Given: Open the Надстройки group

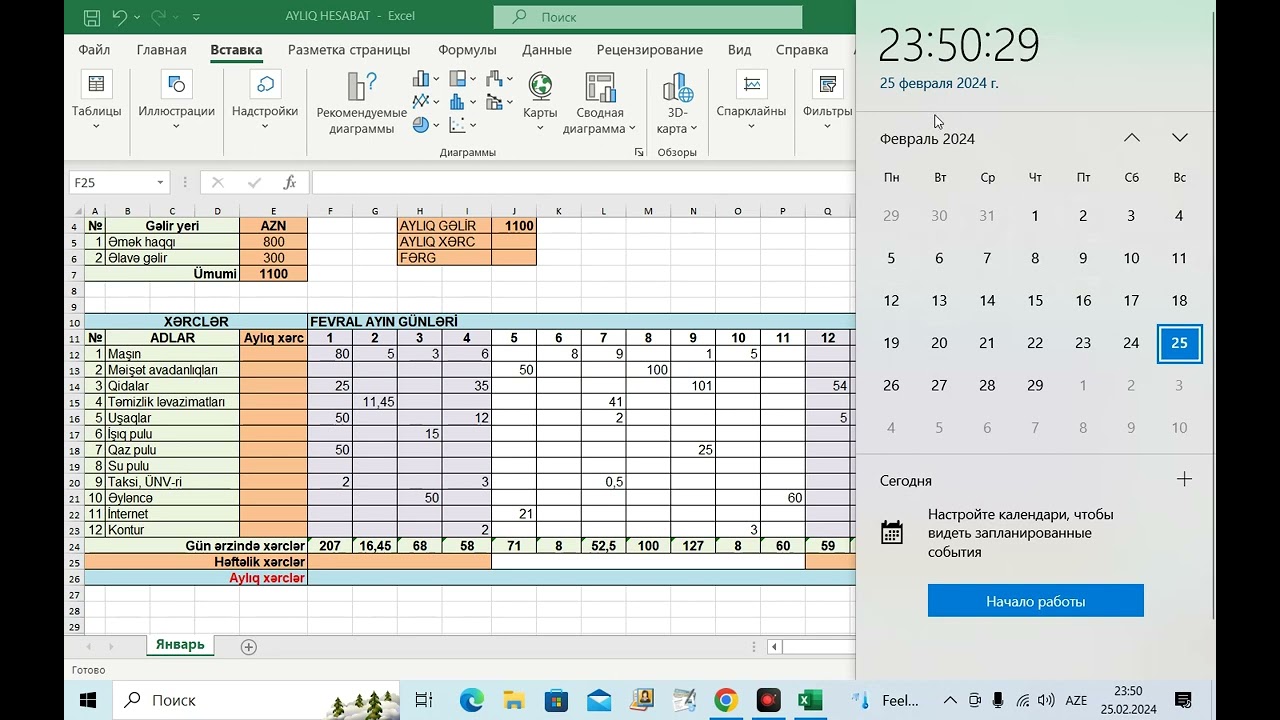Looking at the screenshot, I should coord(265,100).
